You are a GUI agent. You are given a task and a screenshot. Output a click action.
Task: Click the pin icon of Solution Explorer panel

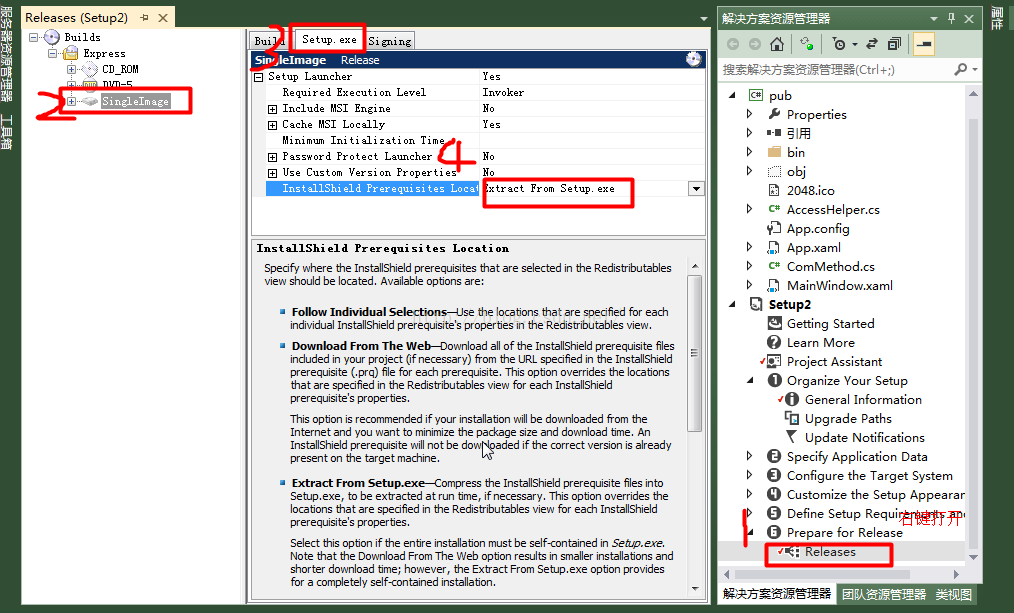tap(951, 19)
